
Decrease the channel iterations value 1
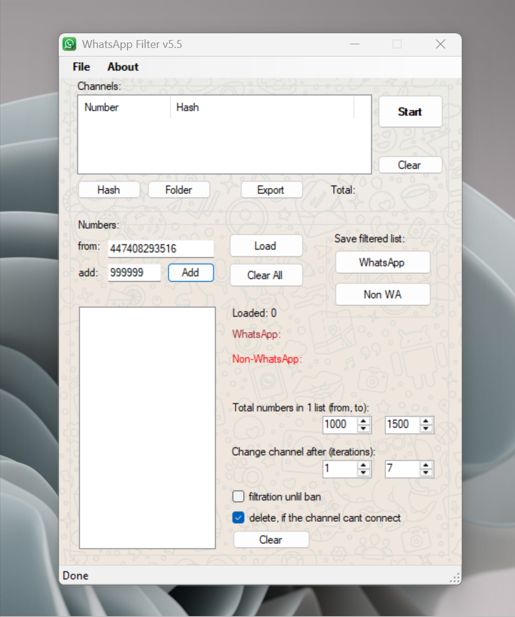coord(364,473)
